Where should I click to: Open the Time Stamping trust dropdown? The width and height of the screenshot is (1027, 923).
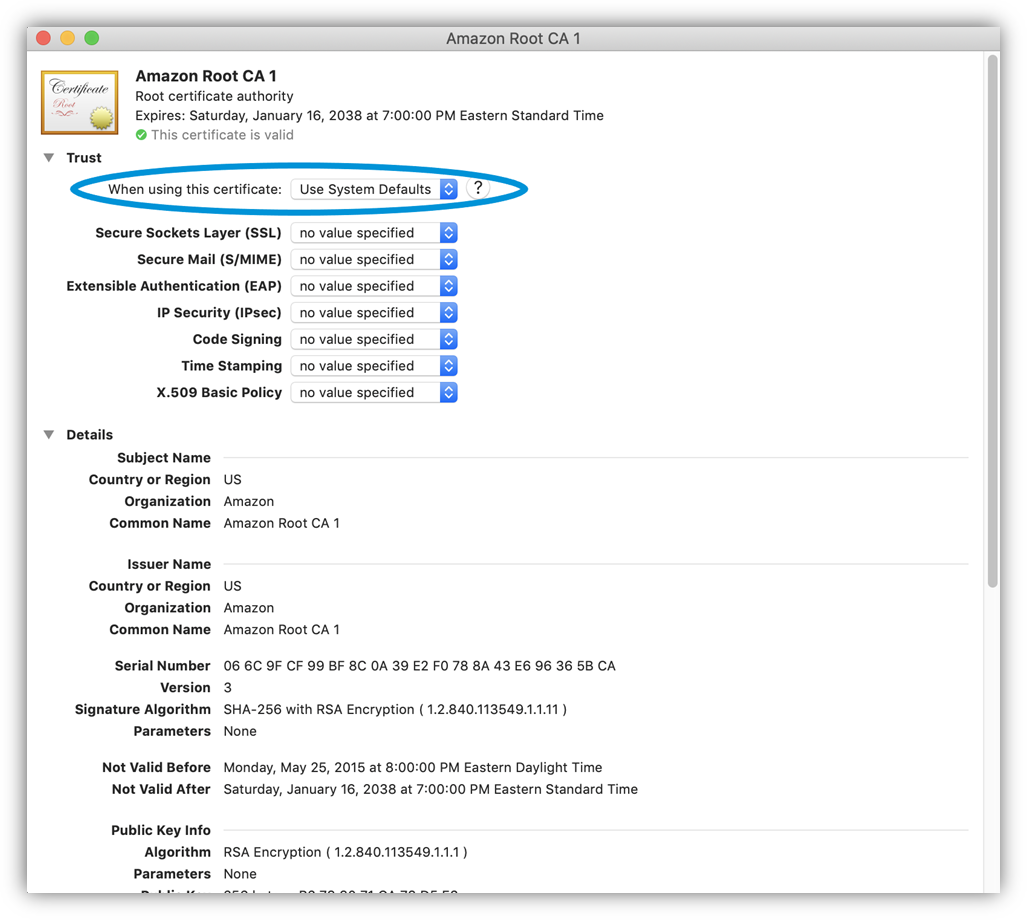(x=374, y=366)
